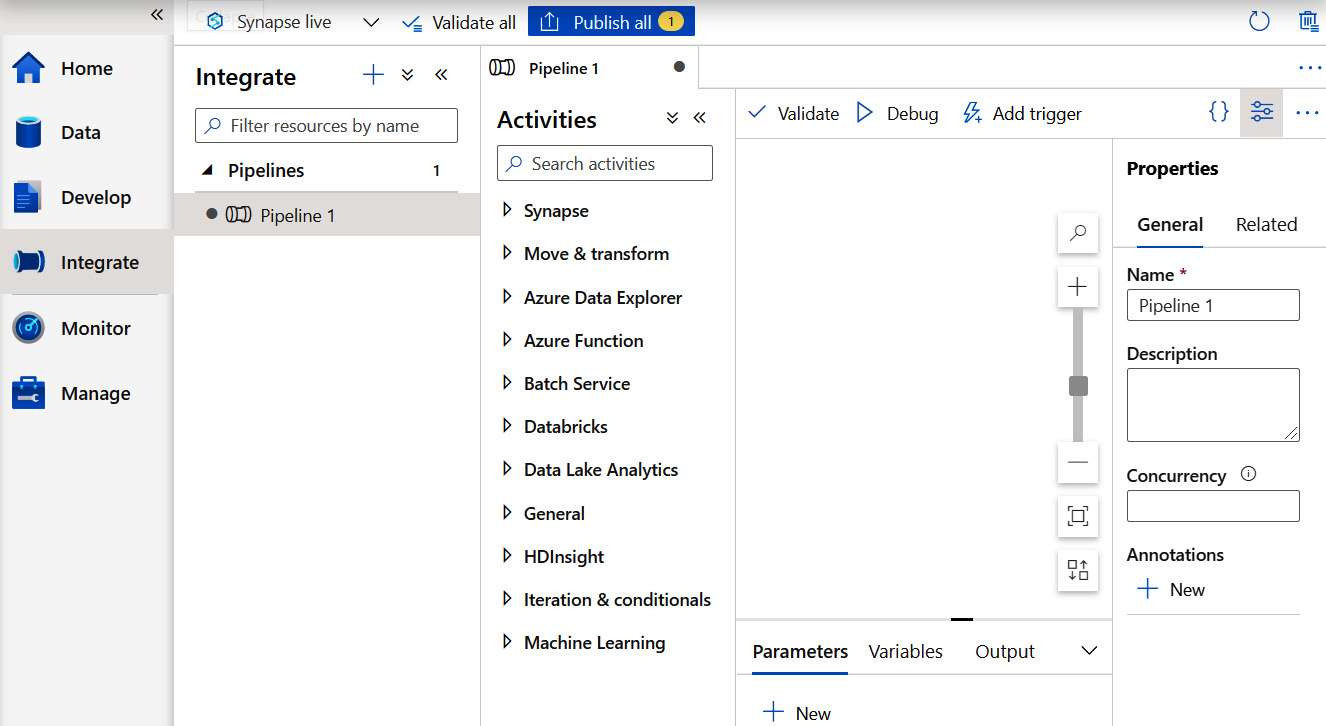Expand all resources in Integrate panel
The width and height of the screenshot is (1326, 726).
pyautogui.click(x=407, y=75)
